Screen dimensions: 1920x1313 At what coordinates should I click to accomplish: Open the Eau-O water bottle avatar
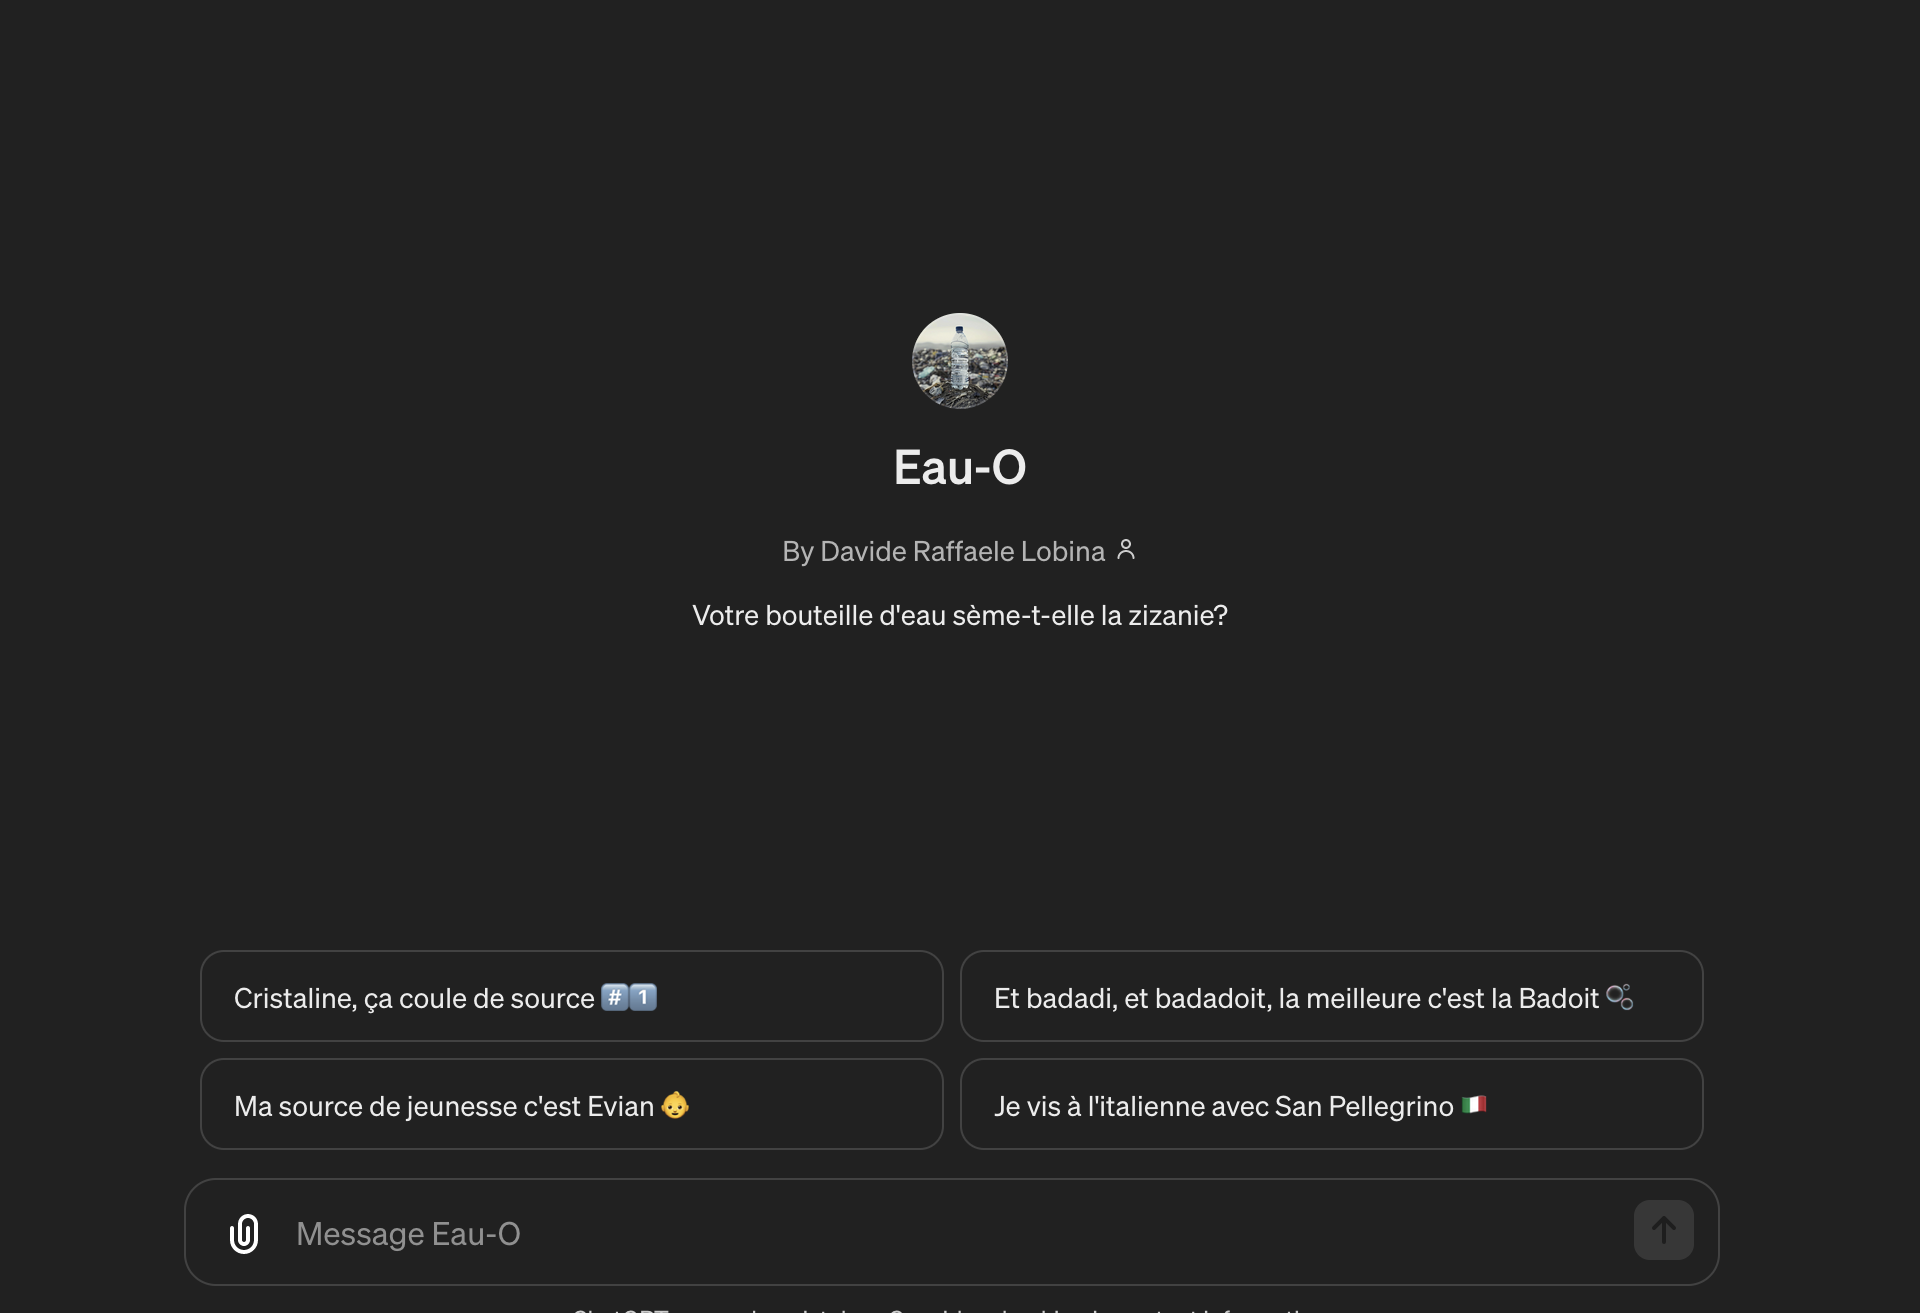click(x=960, y=361)
